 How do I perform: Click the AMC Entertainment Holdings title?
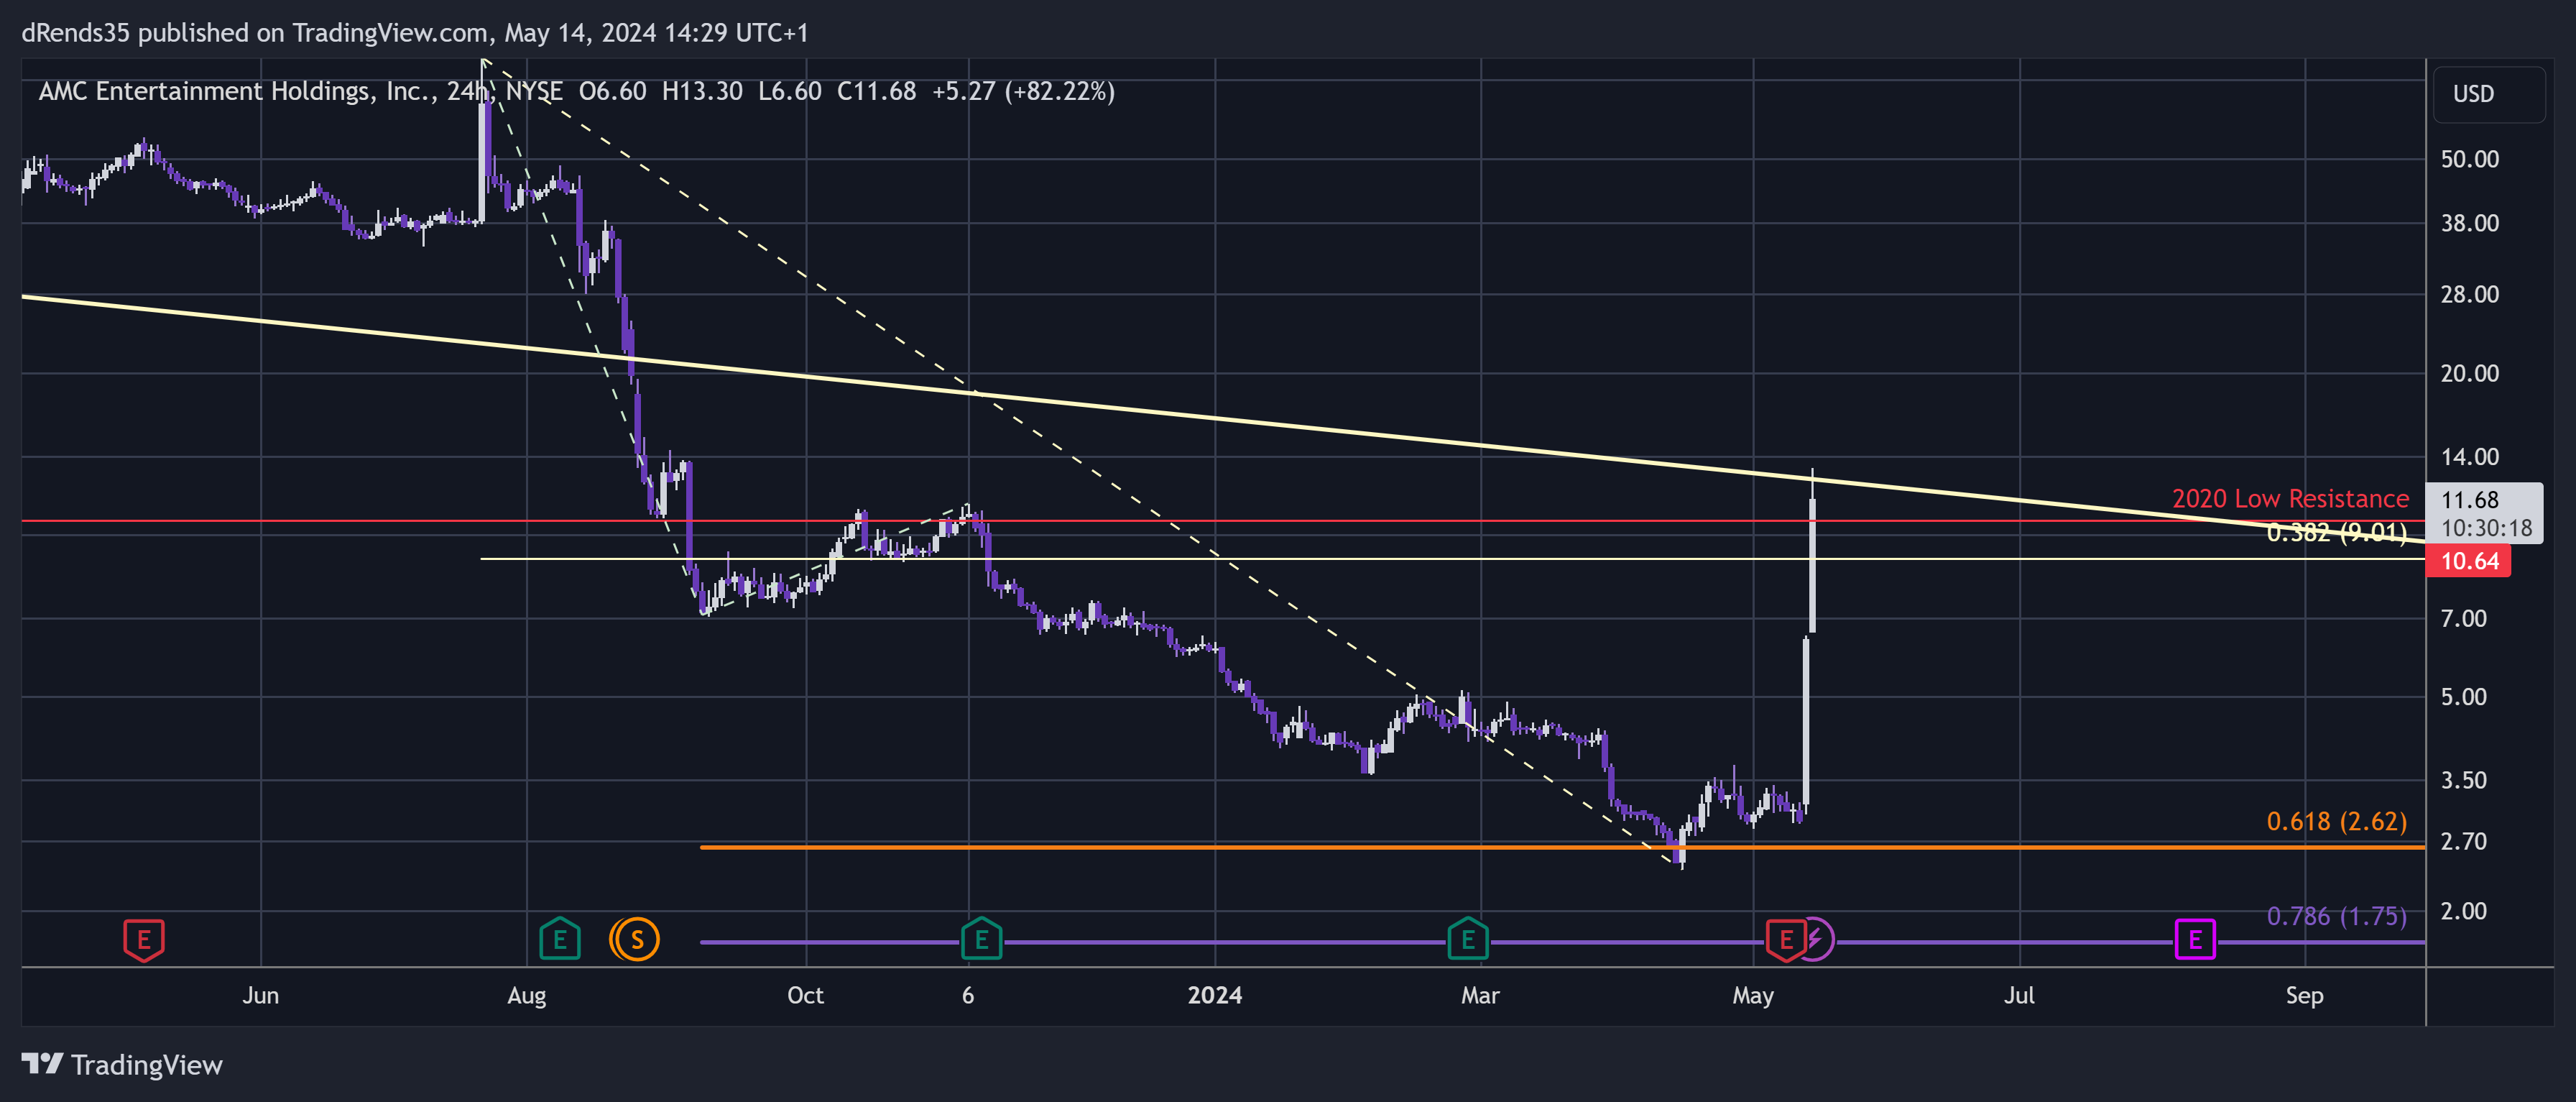click(x=235, y=91)
